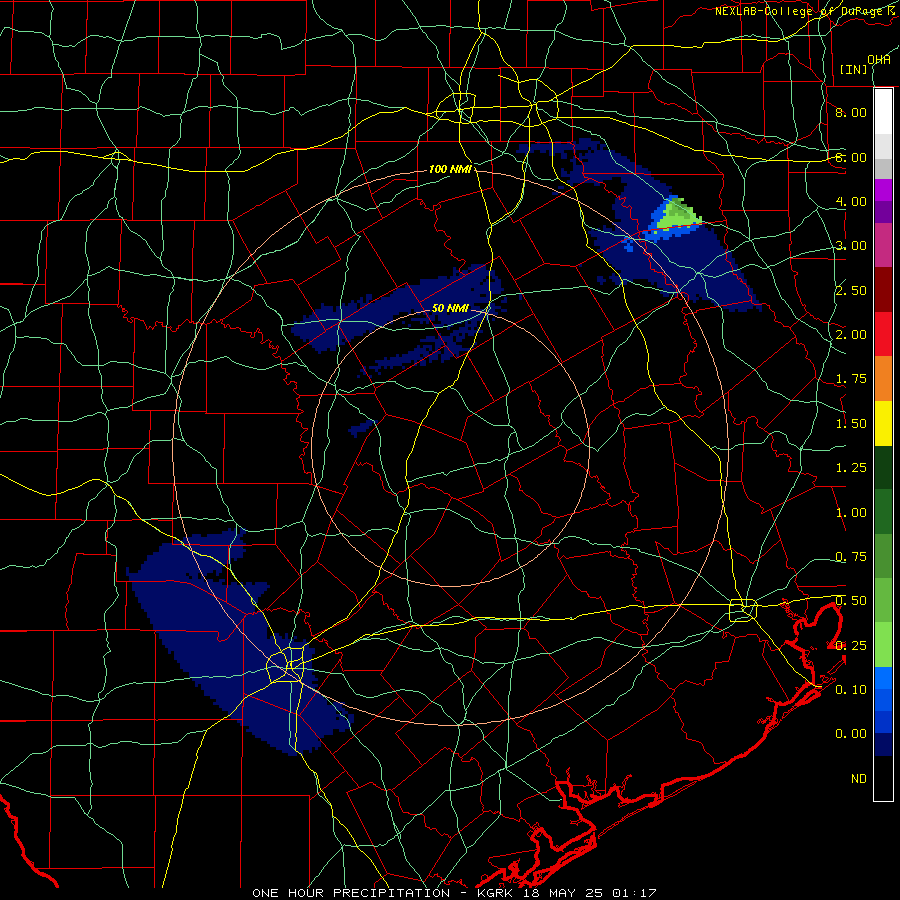Click the light green swatch beside 0.25
This screenshot has height=900, width=900.
[883, 645]
